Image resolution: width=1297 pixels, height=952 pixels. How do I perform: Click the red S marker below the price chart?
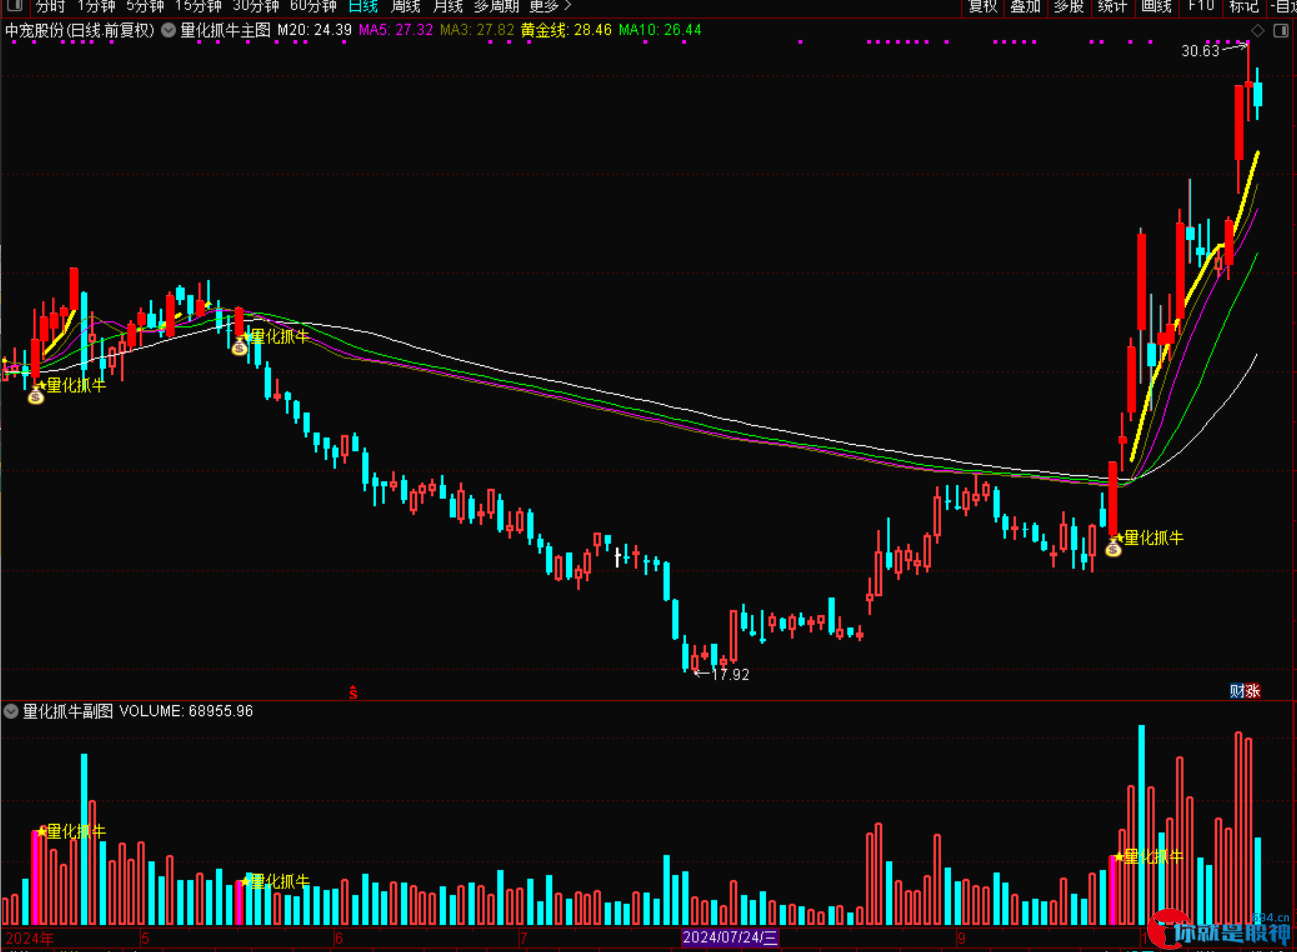coord(353,692)
